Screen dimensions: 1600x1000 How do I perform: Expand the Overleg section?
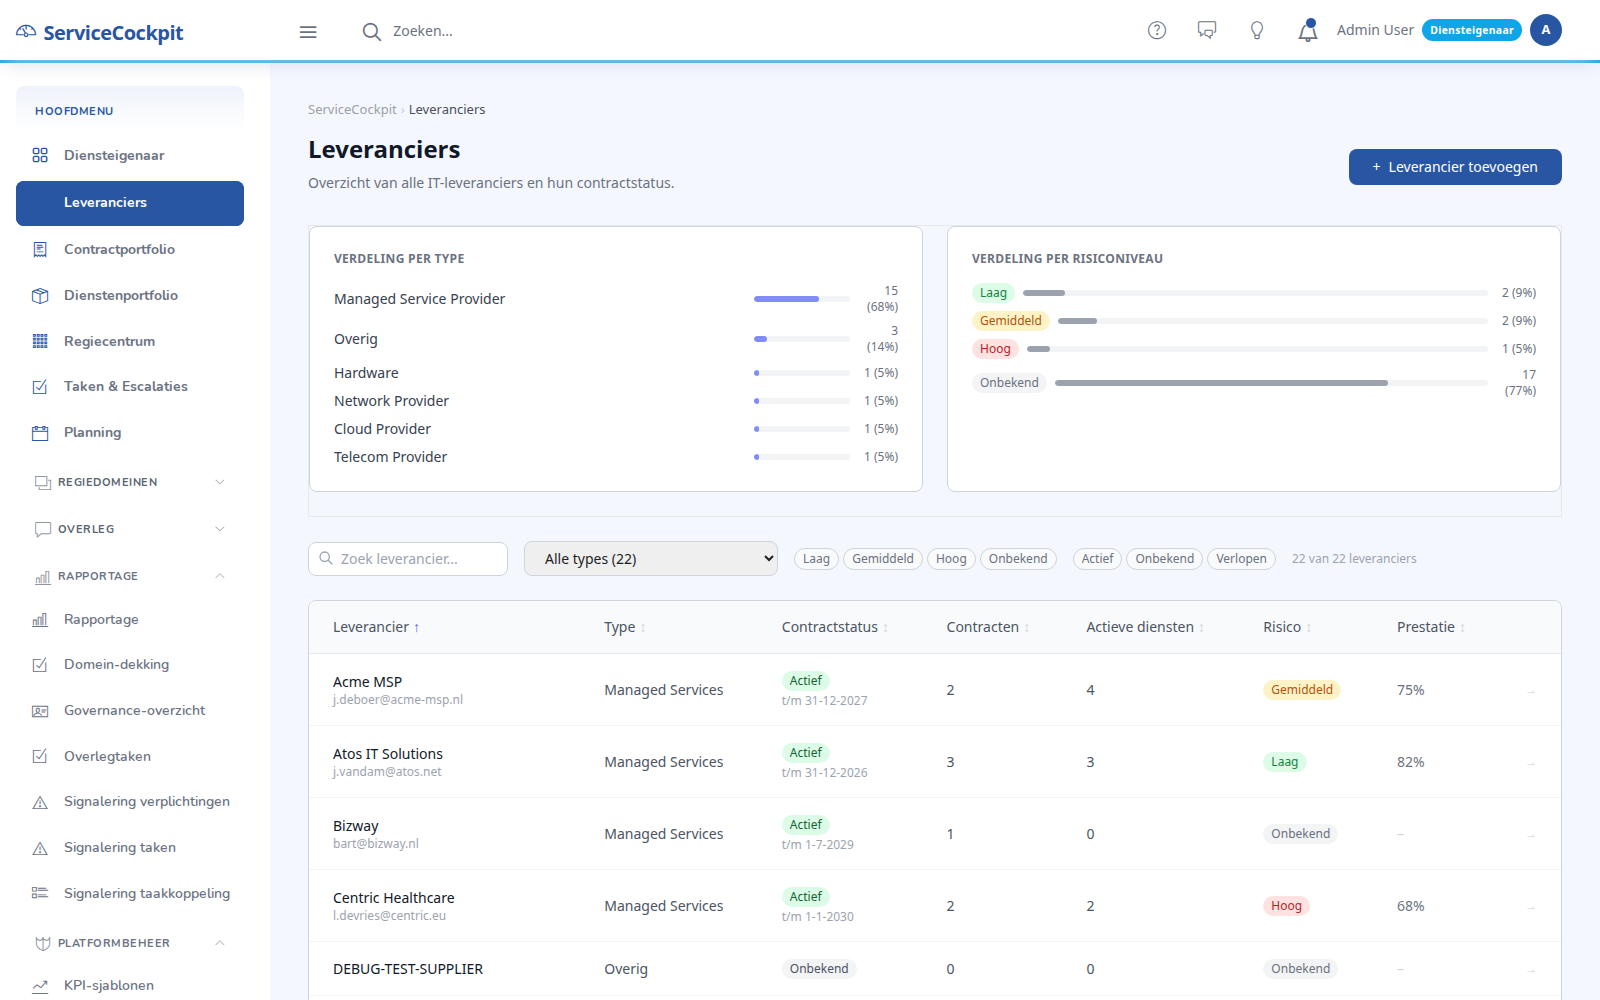[x=130, y=529]
